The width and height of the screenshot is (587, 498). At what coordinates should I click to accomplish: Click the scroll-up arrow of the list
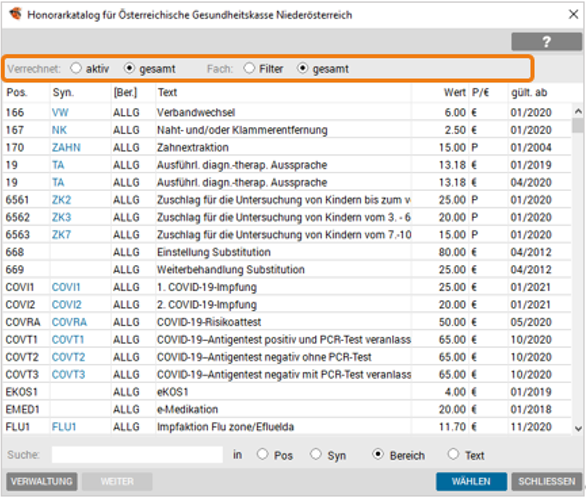pyautogui.click(x=578, y=111)
